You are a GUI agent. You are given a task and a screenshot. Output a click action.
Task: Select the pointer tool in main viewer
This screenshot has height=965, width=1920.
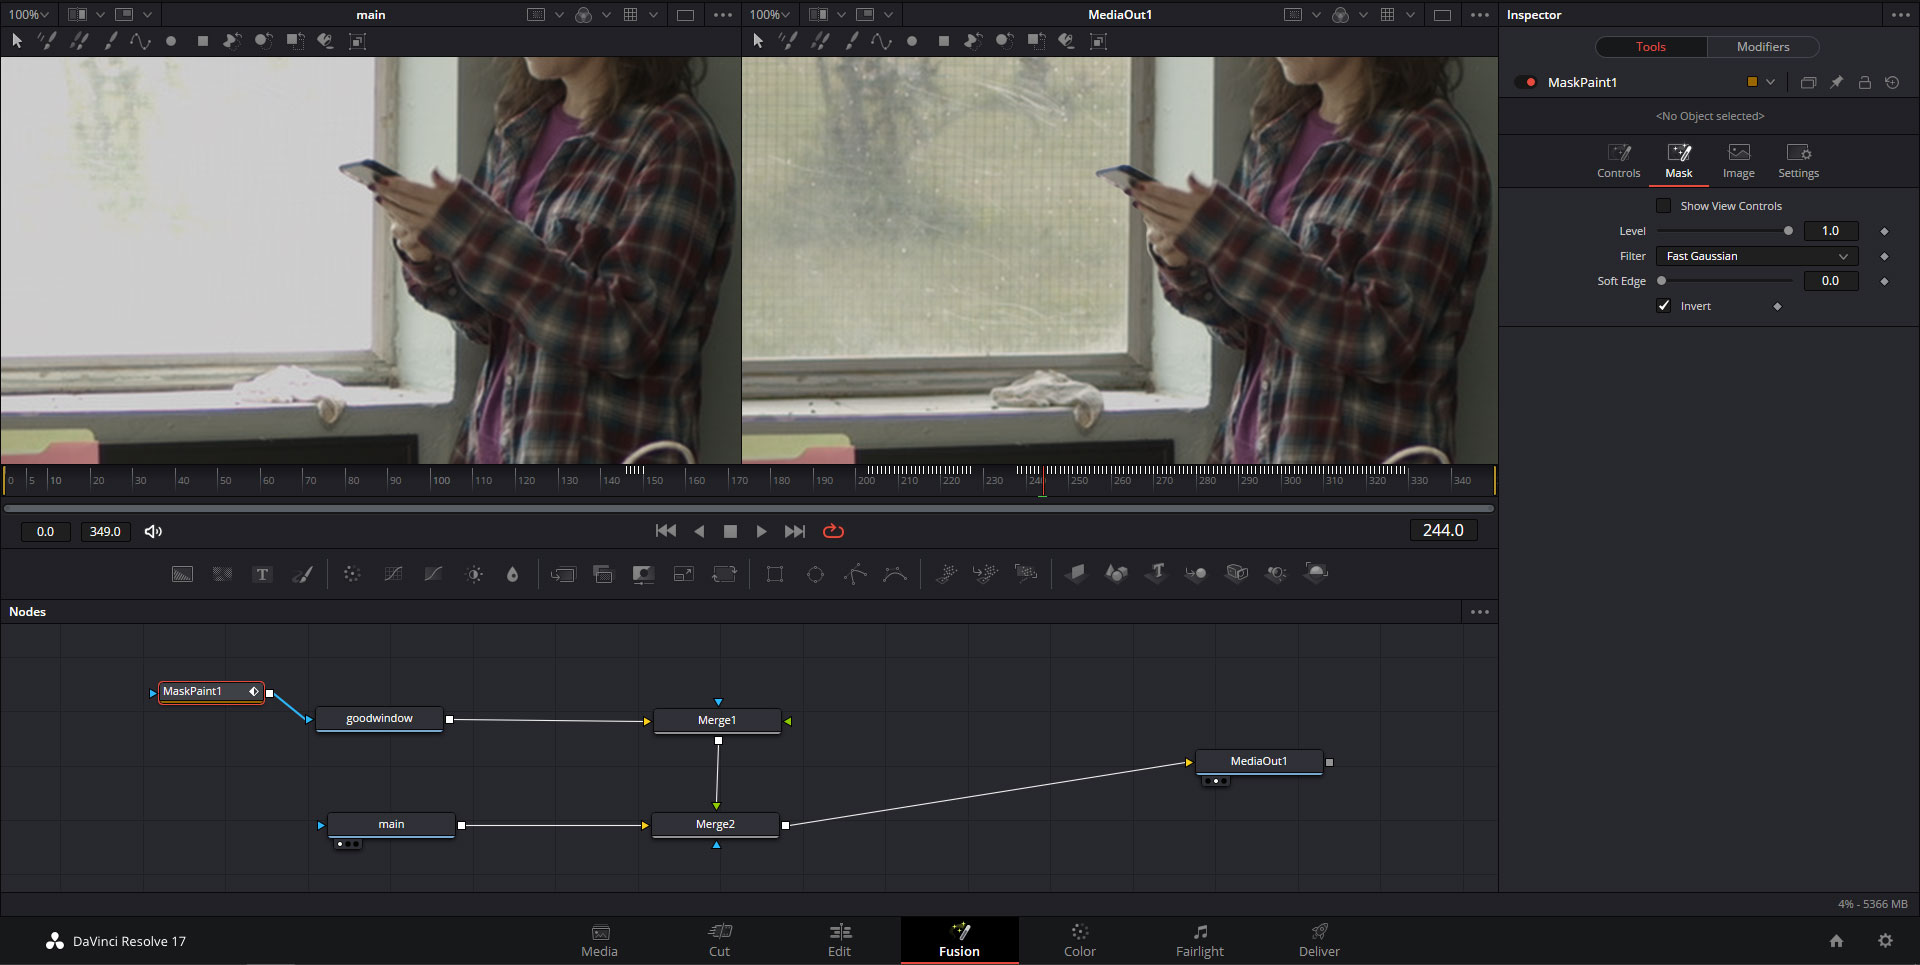[x=17, y=41]
